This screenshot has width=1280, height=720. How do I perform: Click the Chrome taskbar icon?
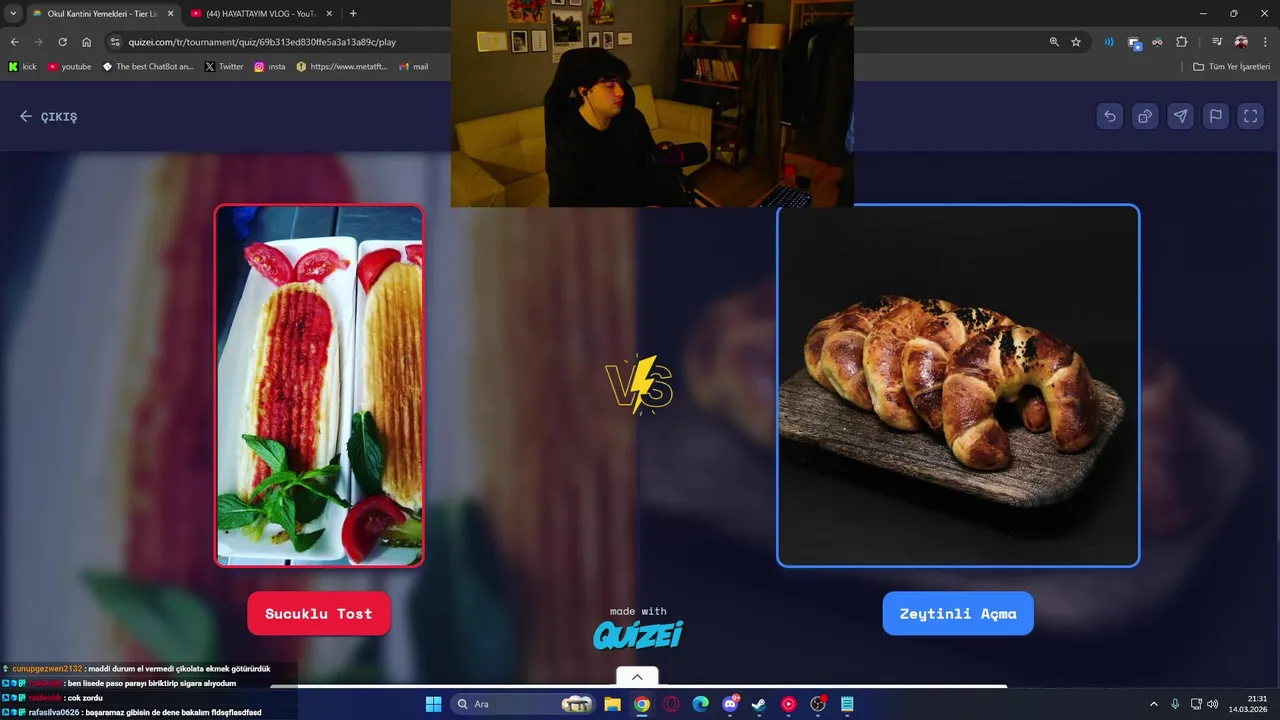click(642, 704)
